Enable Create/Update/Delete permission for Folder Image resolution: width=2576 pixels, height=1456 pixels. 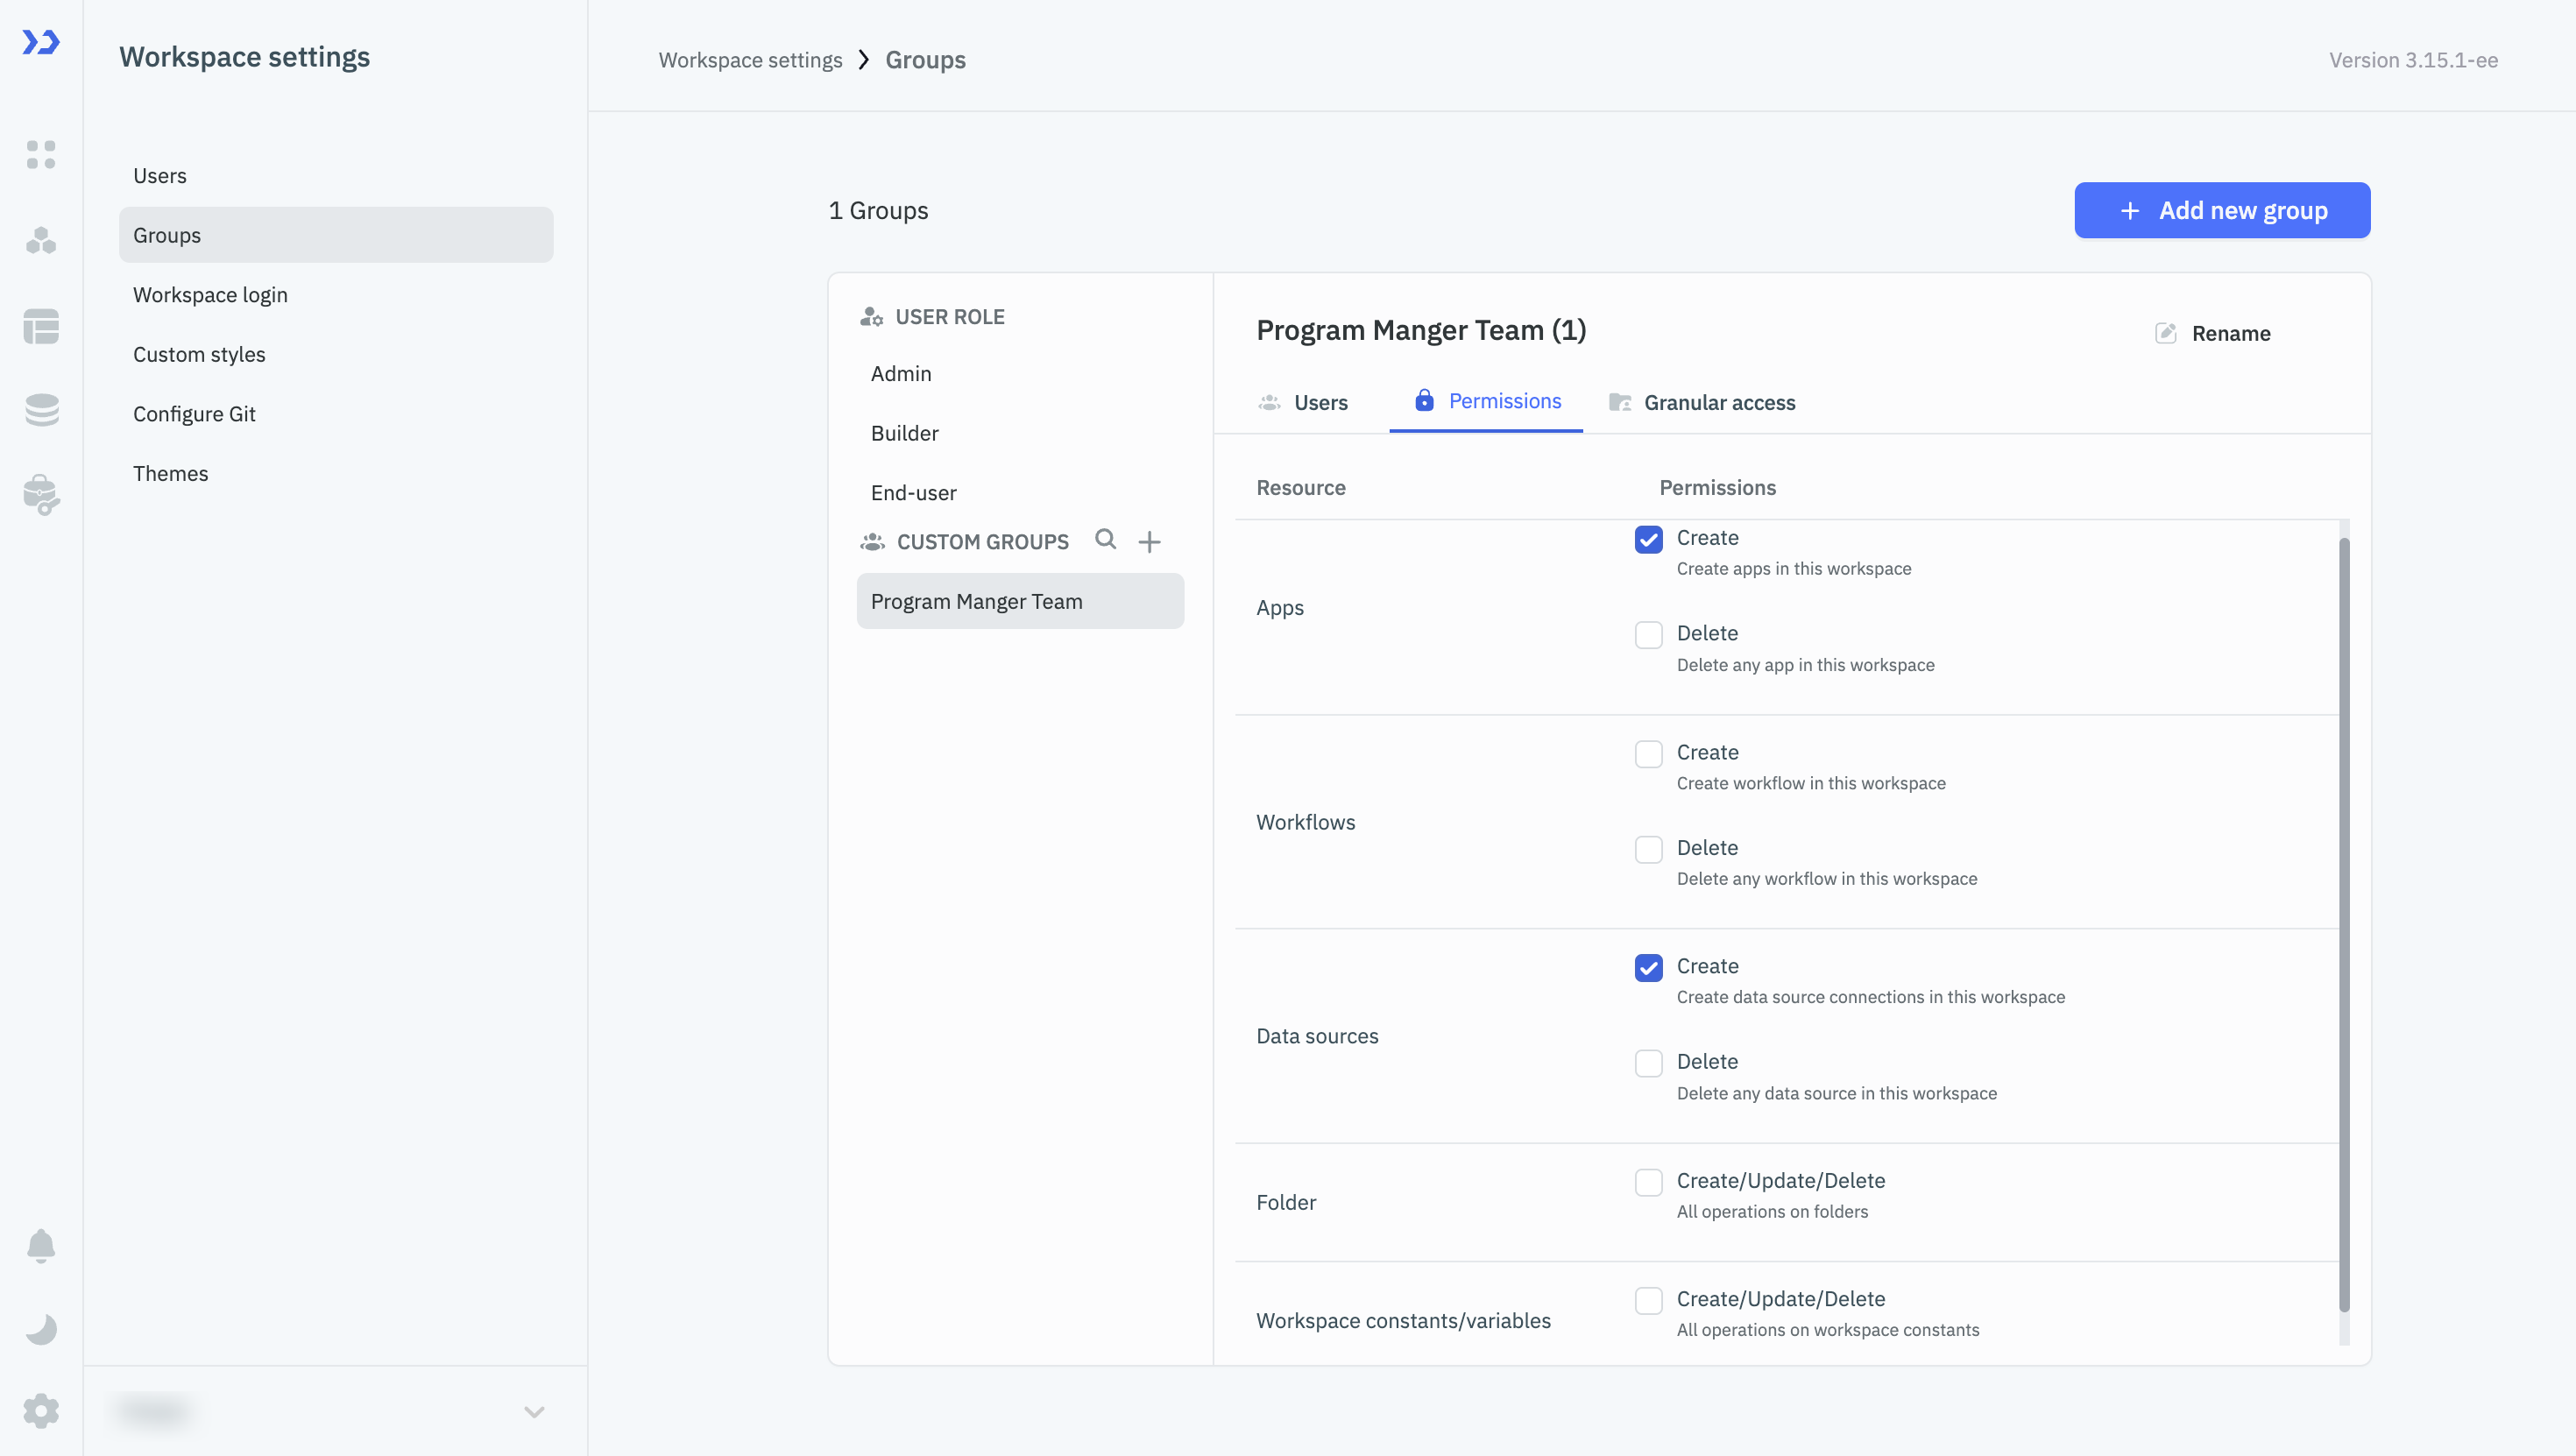pyautogui.click(x=1648, y=1182)
